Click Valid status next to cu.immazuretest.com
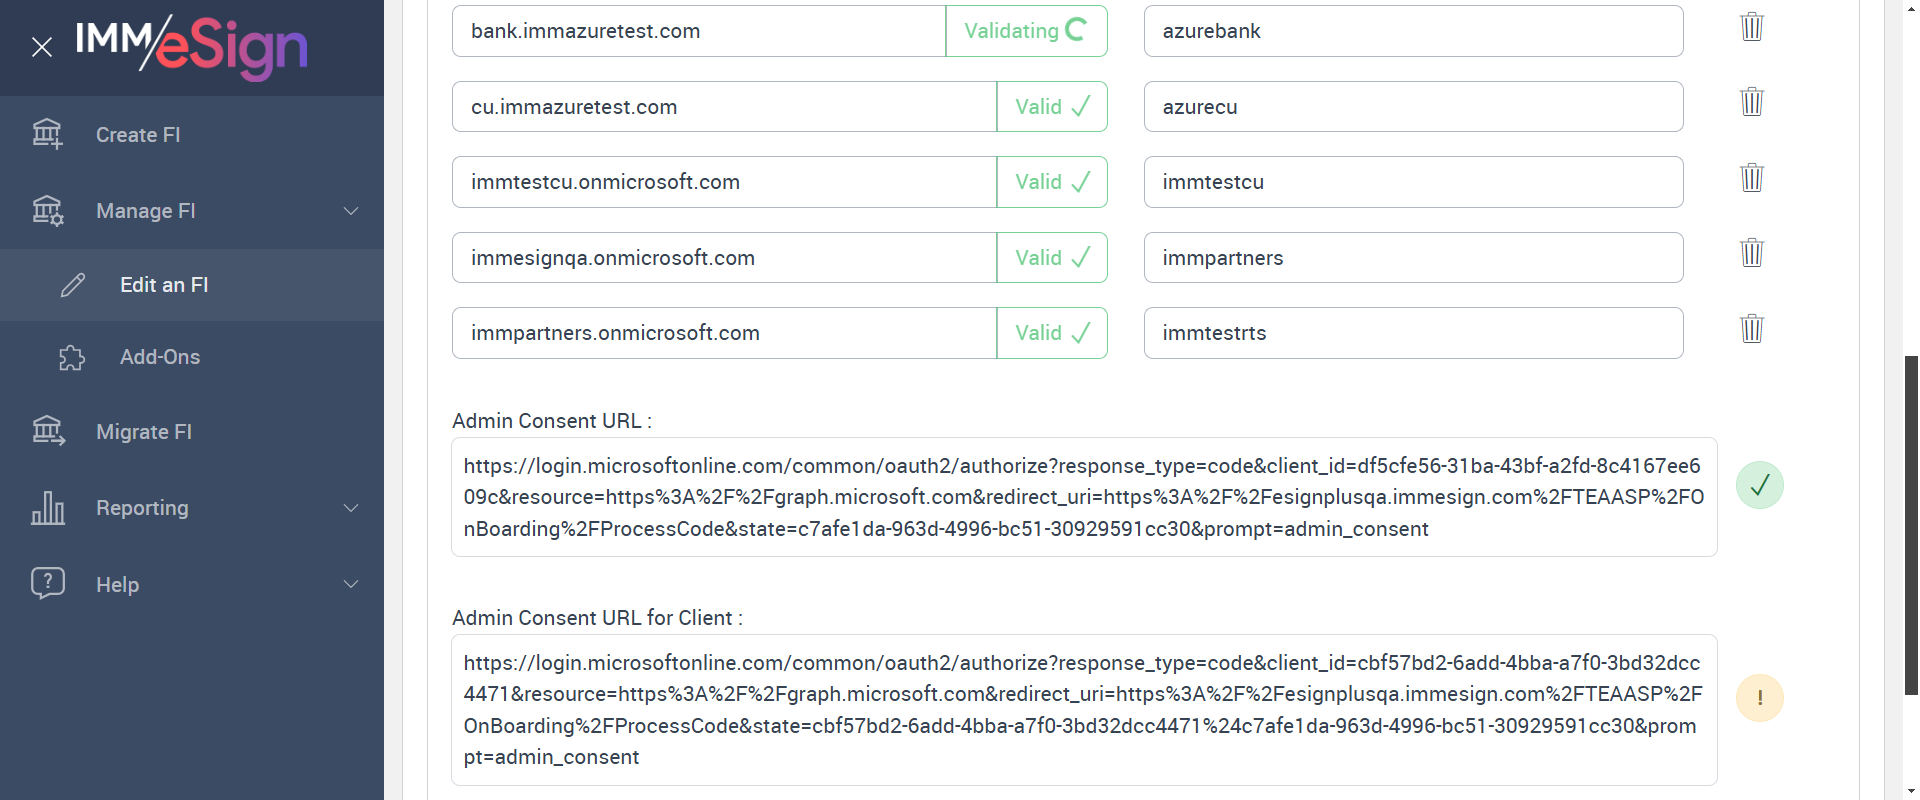 point(1052,107)
